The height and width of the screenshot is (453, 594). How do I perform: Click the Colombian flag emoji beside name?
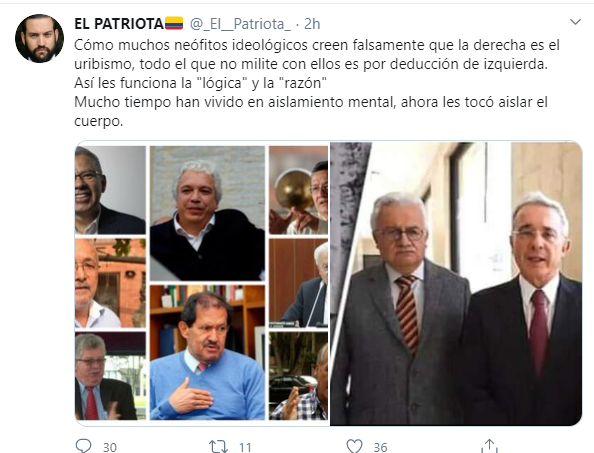pos(174,23)
